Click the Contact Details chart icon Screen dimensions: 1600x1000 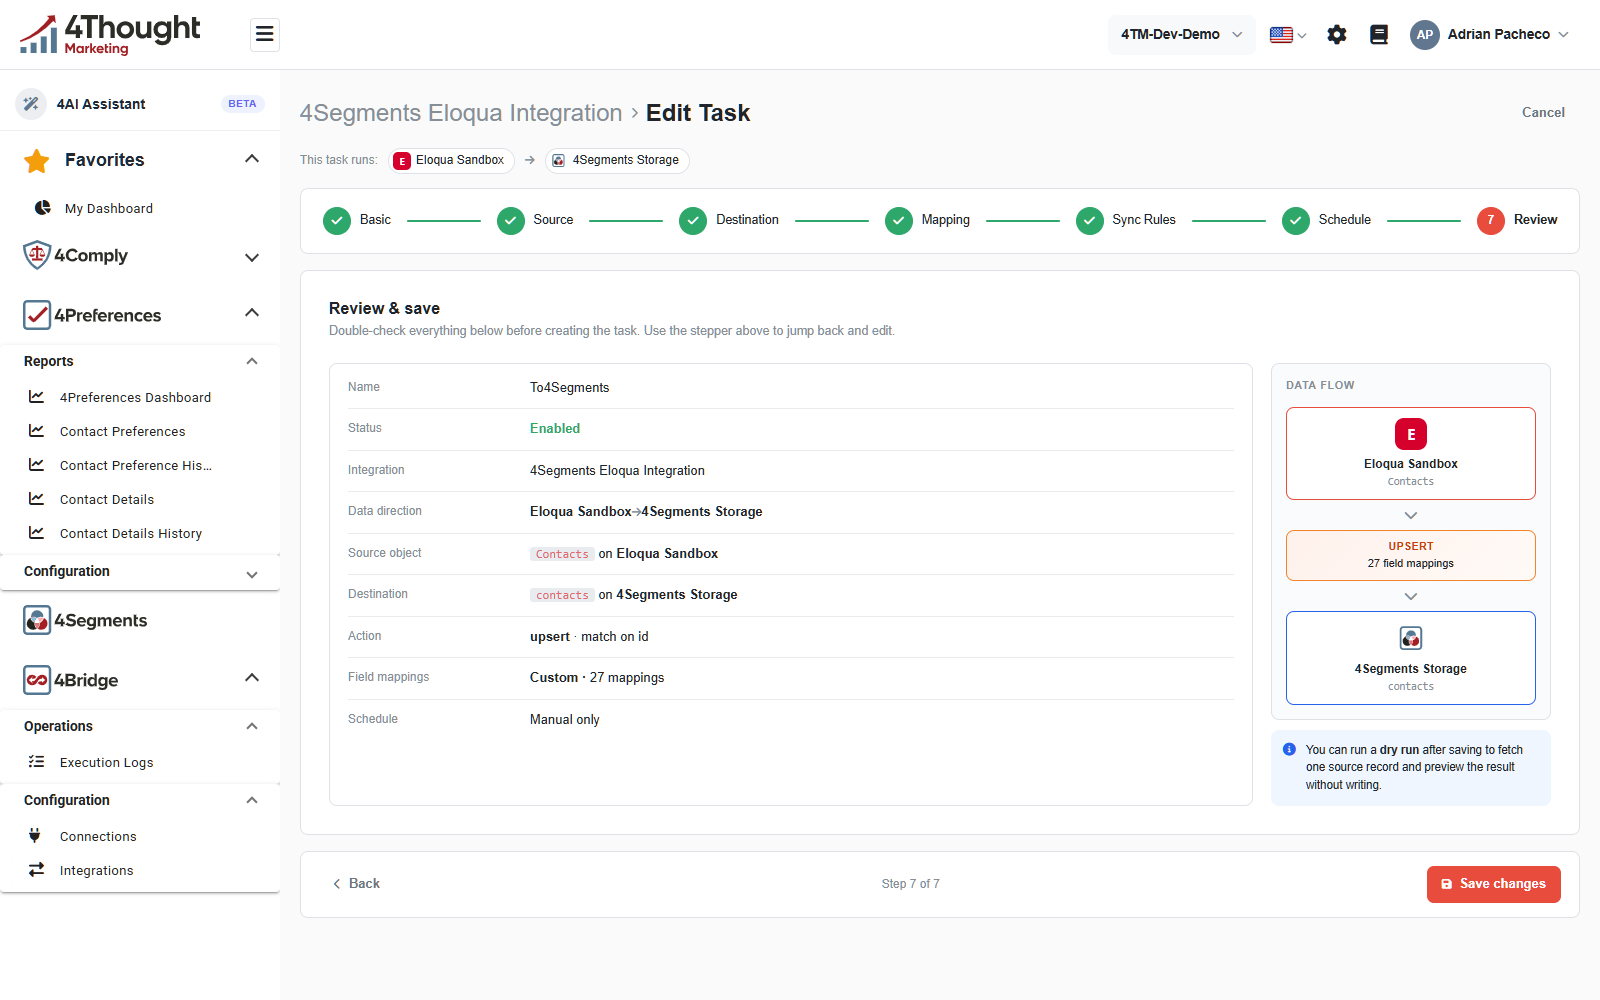[x=36, y=499]
